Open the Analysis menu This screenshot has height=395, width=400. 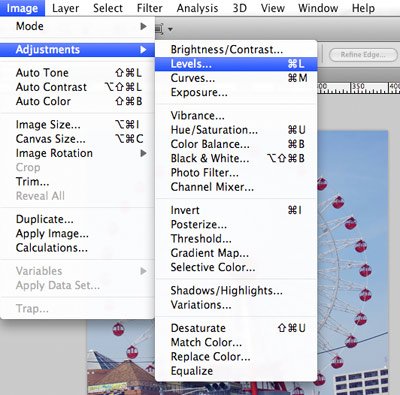197,8
